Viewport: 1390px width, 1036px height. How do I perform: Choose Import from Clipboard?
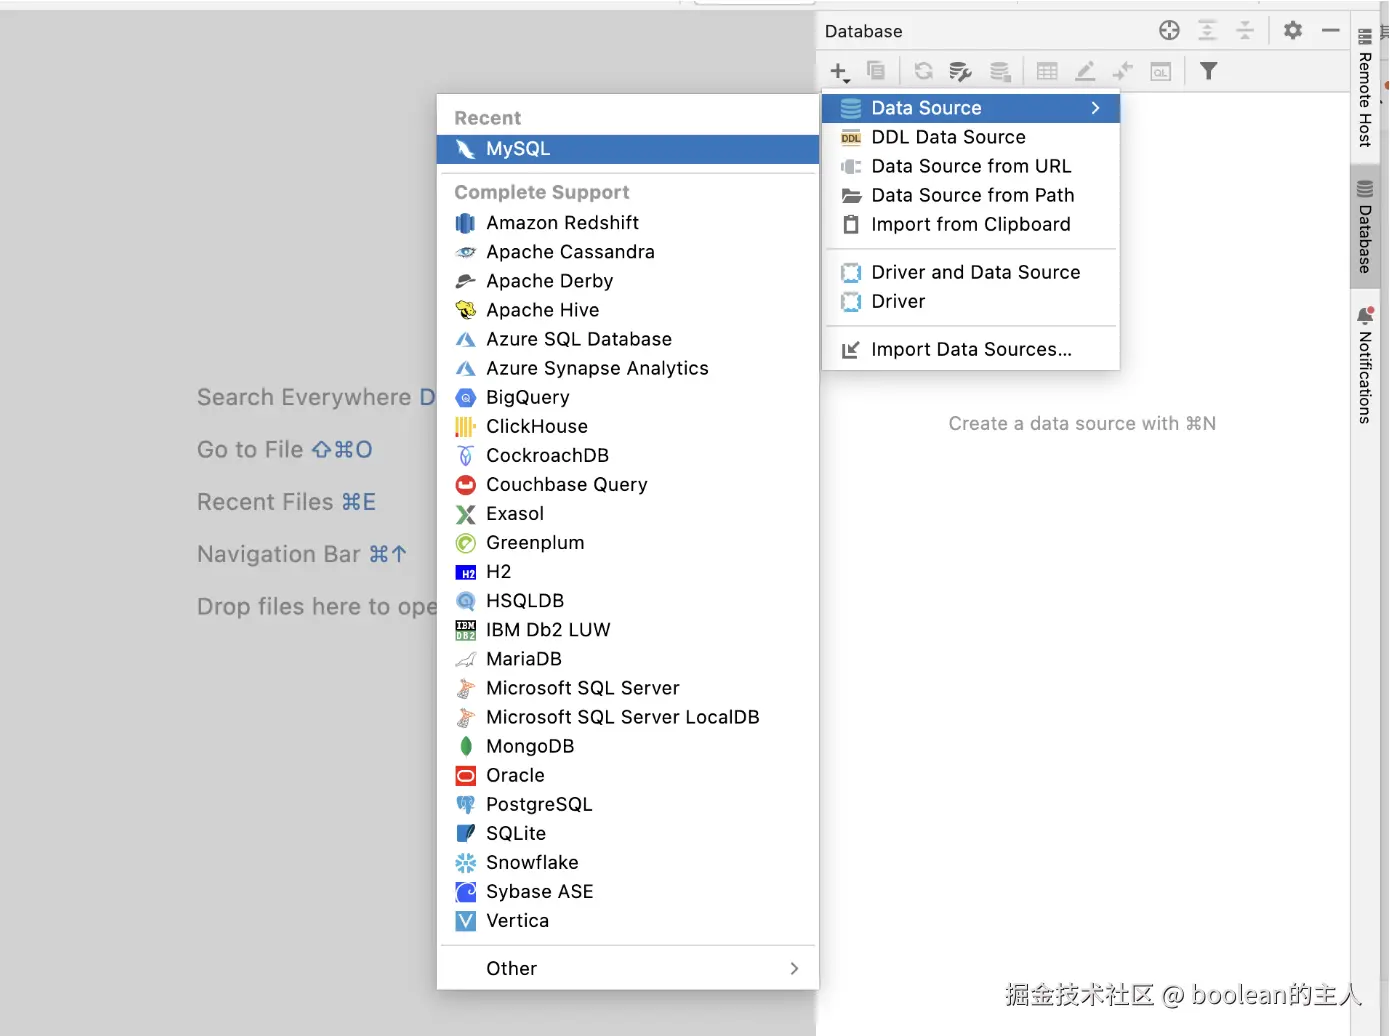970,224
